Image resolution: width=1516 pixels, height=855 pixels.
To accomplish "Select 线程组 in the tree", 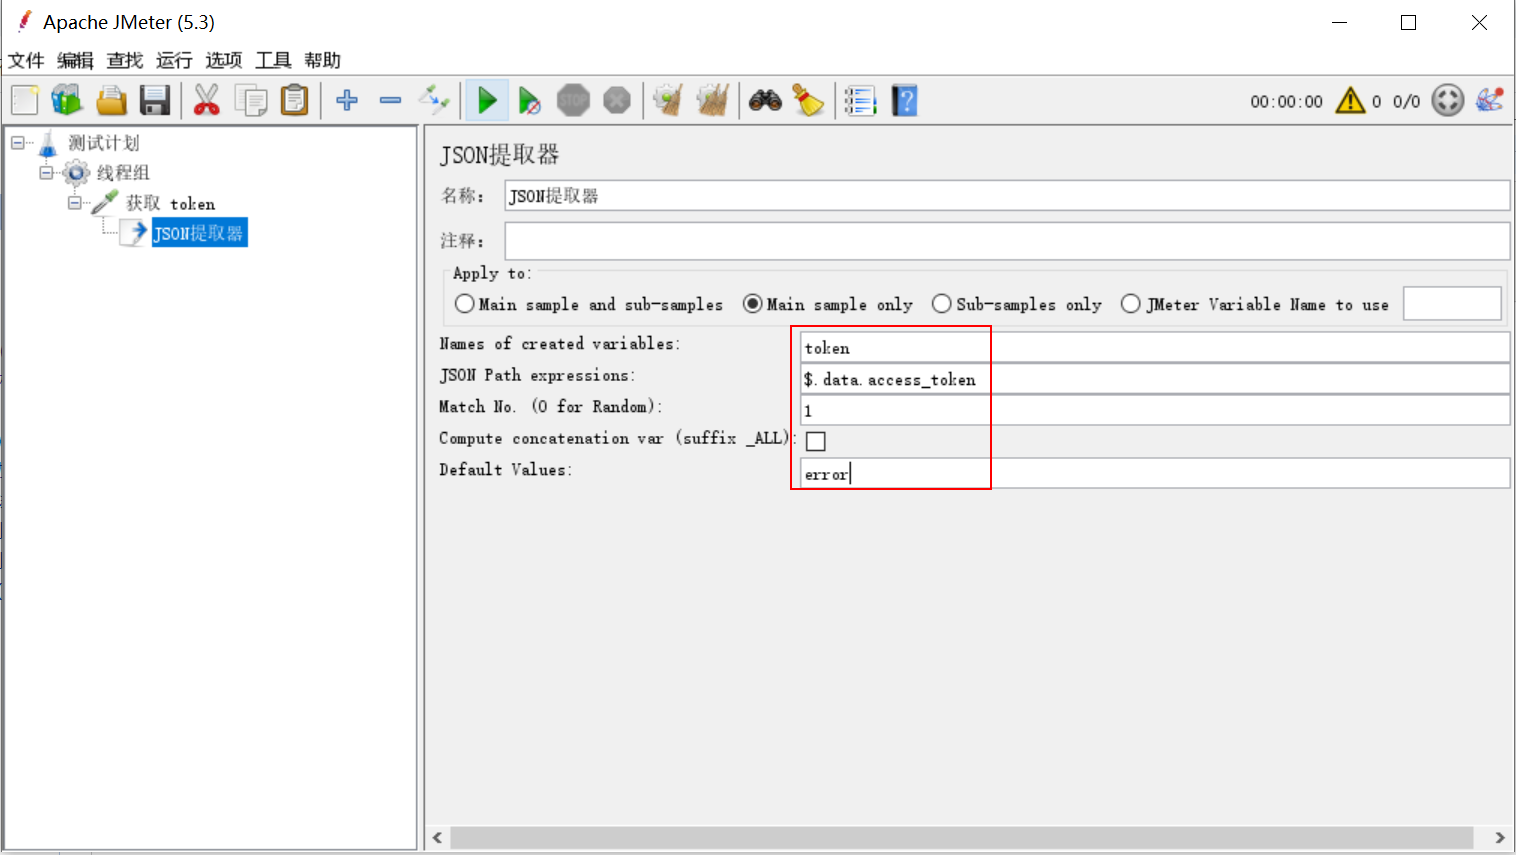I will (123, 173).
